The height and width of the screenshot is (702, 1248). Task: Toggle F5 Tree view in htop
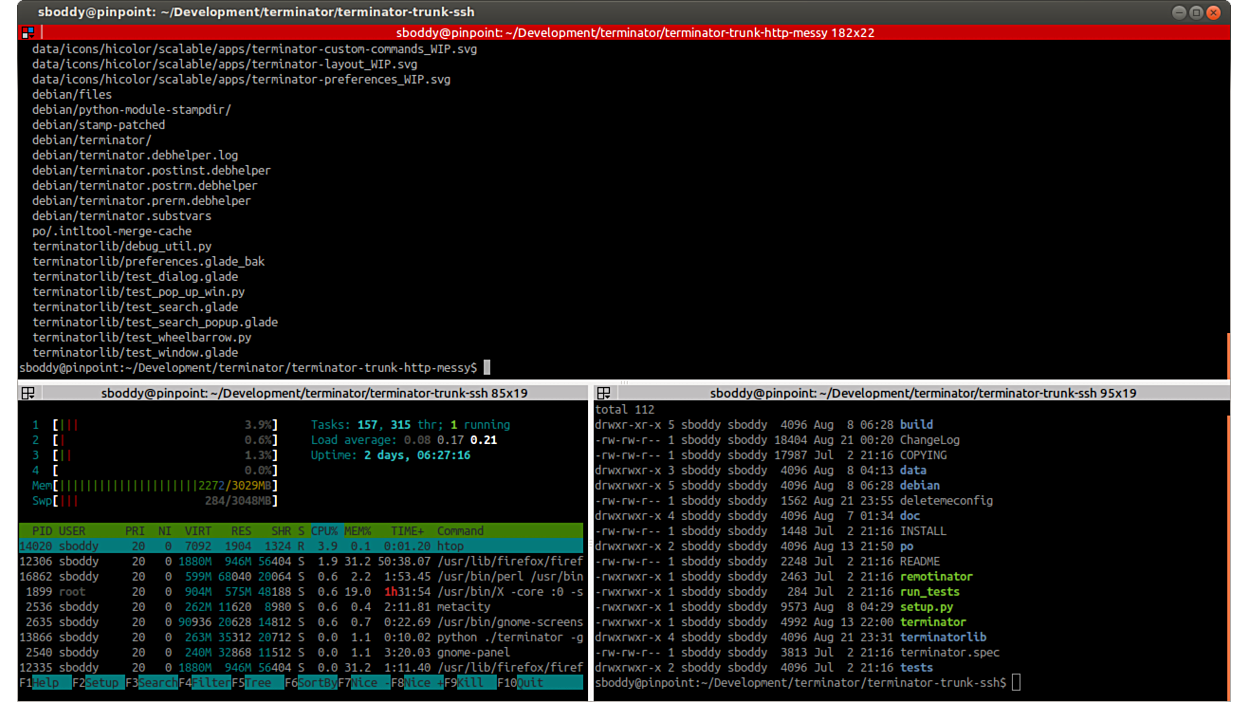tap(258, 683)
